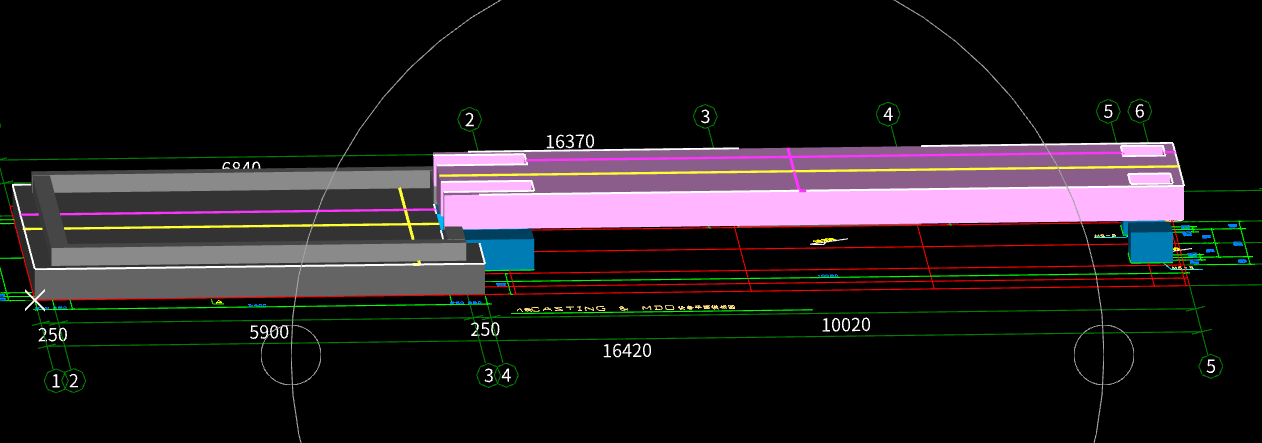1262x443 pixels.
Task: Pick the lone axis bubble 5 under the slab end
Action: 1211,366
